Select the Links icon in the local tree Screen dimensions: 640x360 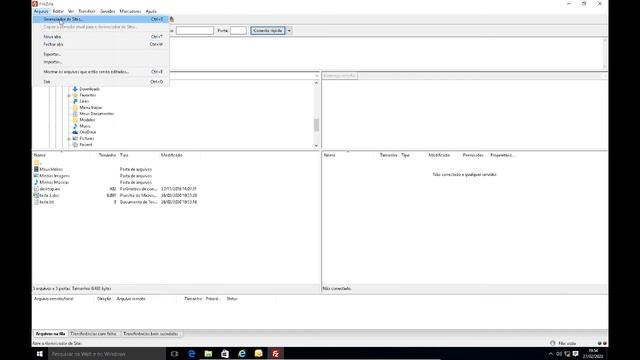[75, 101]
